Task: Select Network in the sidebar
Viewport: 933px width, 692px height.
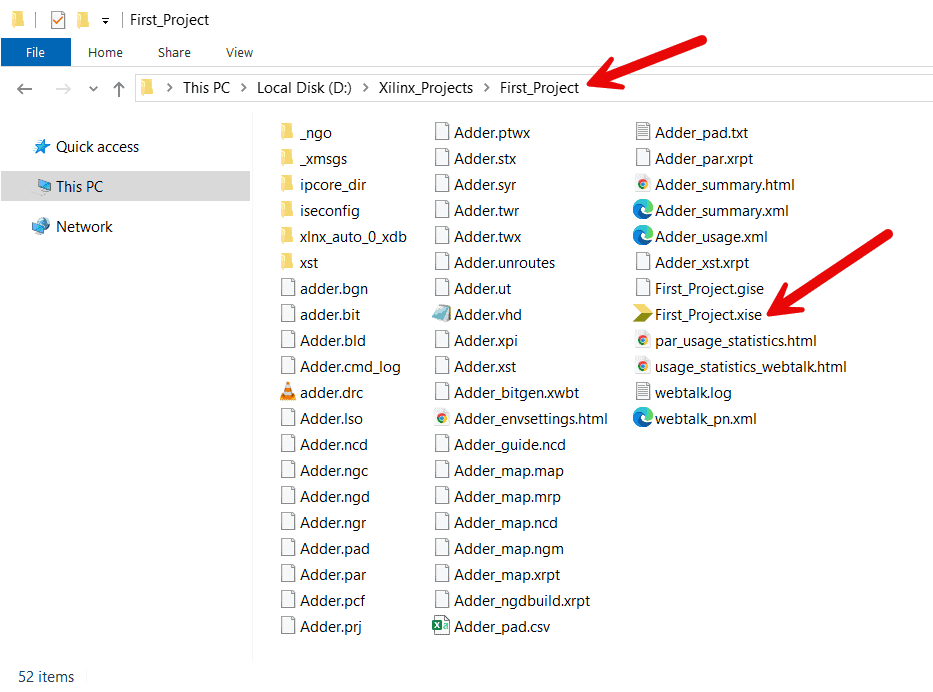Action: tap(82, 226)
